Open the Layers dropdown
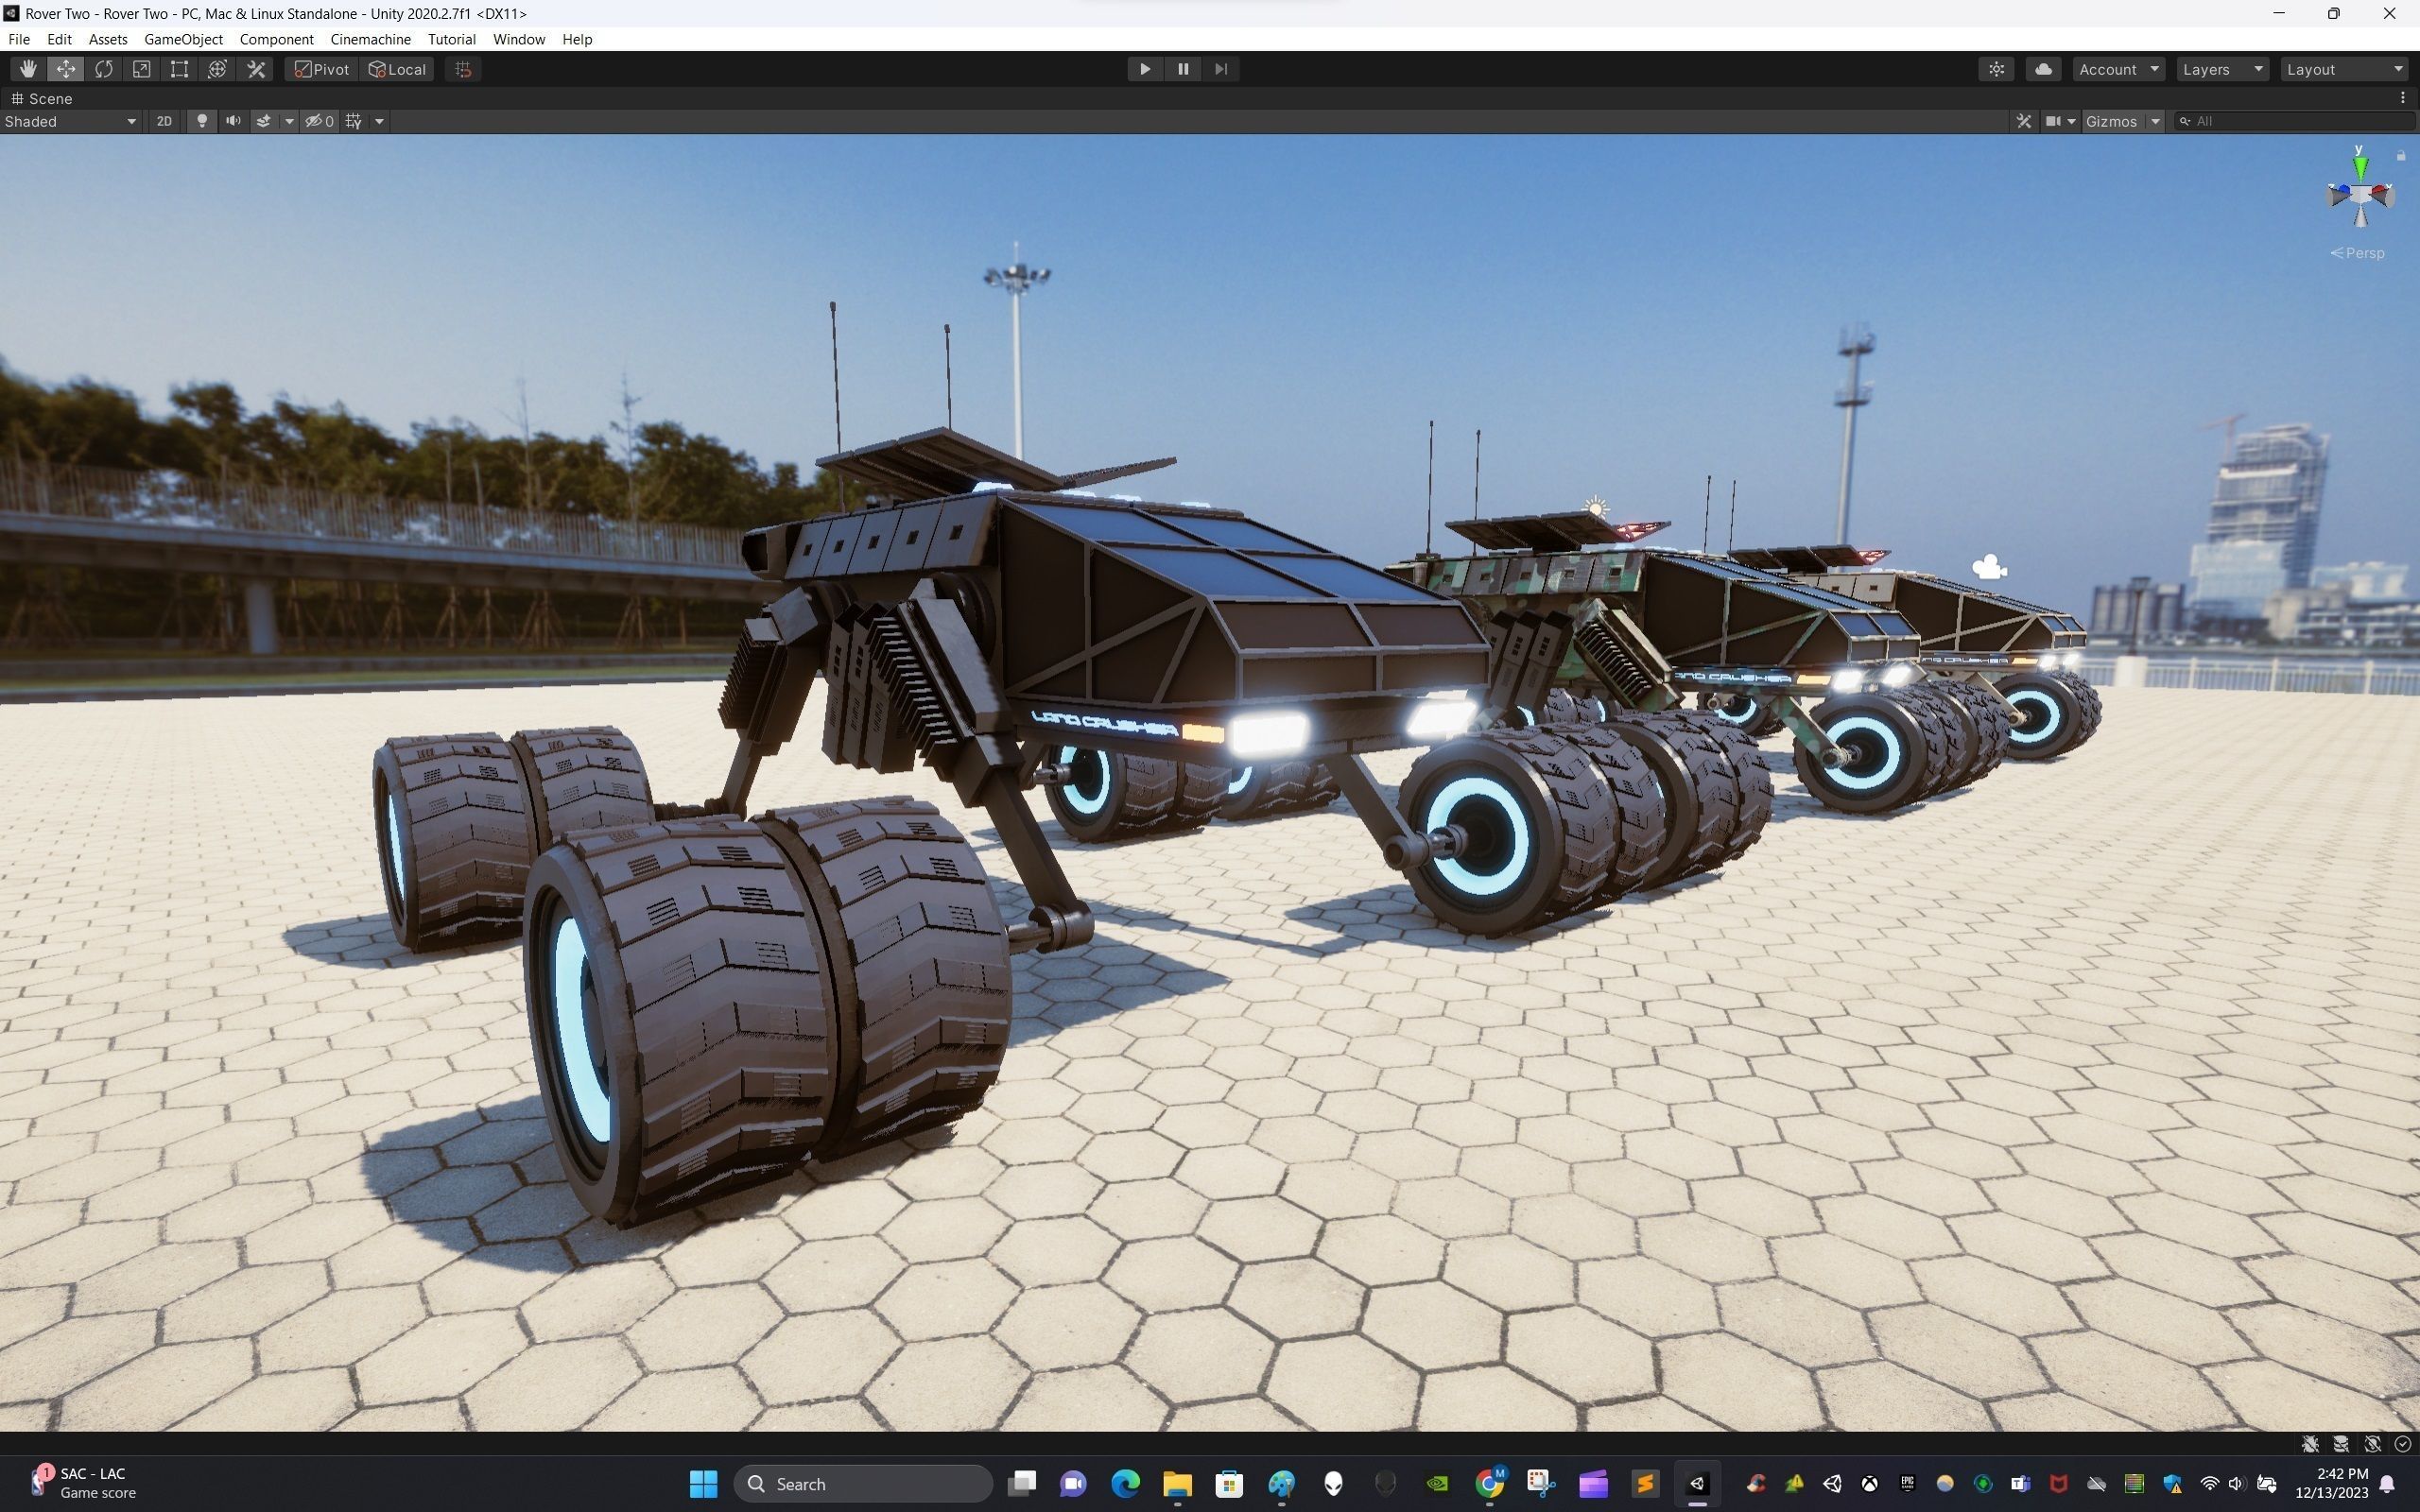Viewport: 2420px width, 1512px height. (2221, 69)
